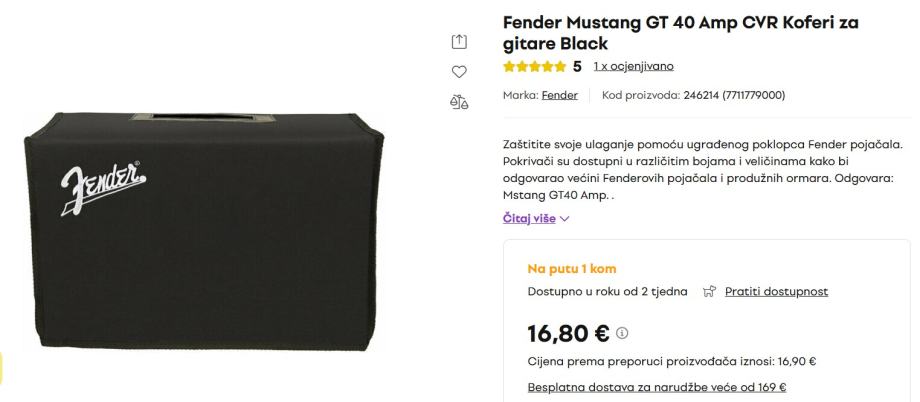The width and height of the screenshot is (920, 402).
Task: Click the black amp cover product image
Action: (204, 231)
